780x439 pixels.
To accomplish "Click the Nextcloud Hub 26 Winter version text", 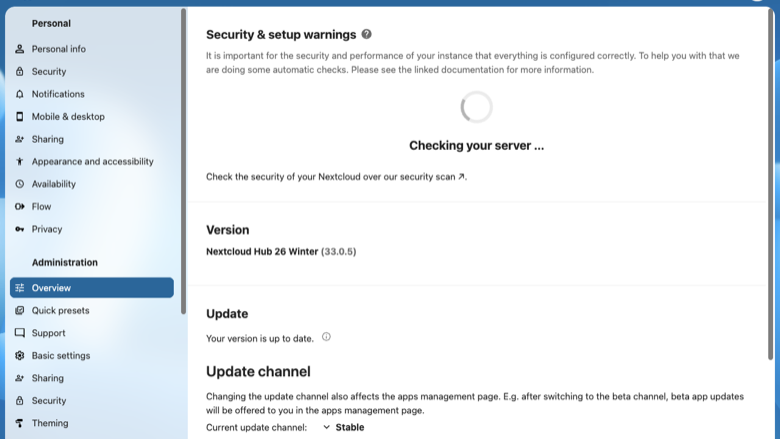I will [x=281, y=252].
